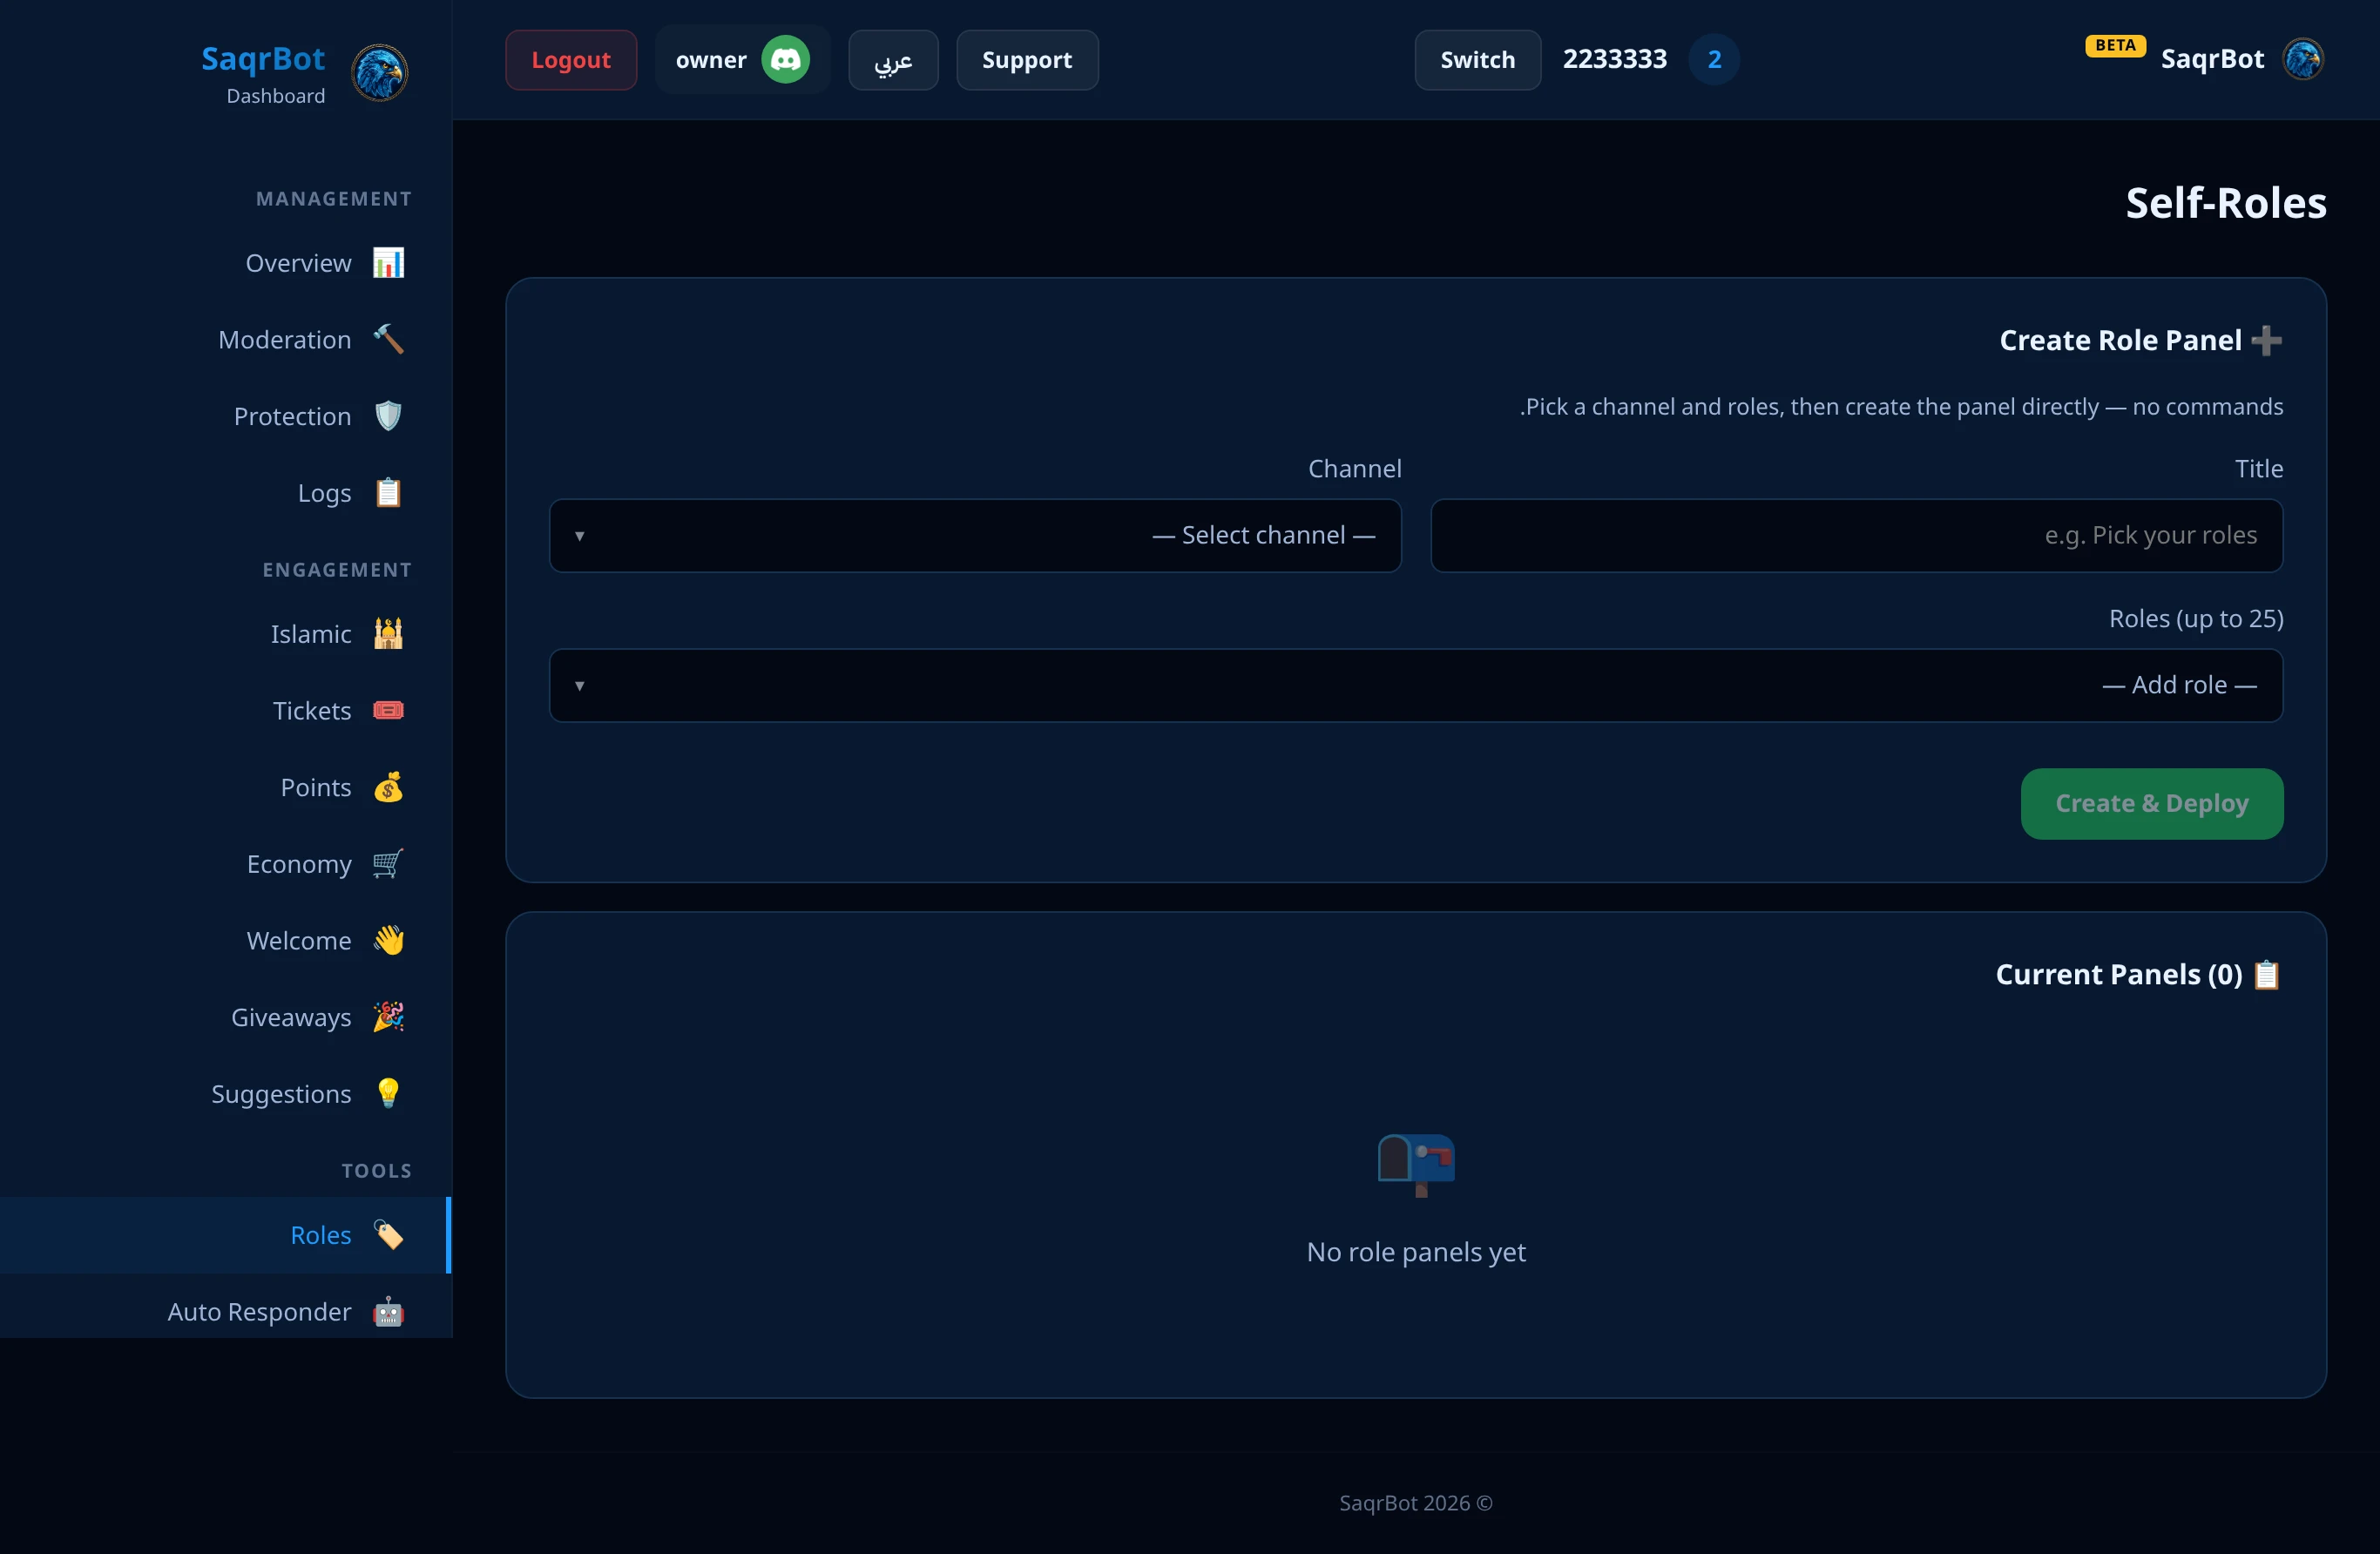Click the "No role panels yet" text
Screen dimensions: 2380x1554
1416,1252
